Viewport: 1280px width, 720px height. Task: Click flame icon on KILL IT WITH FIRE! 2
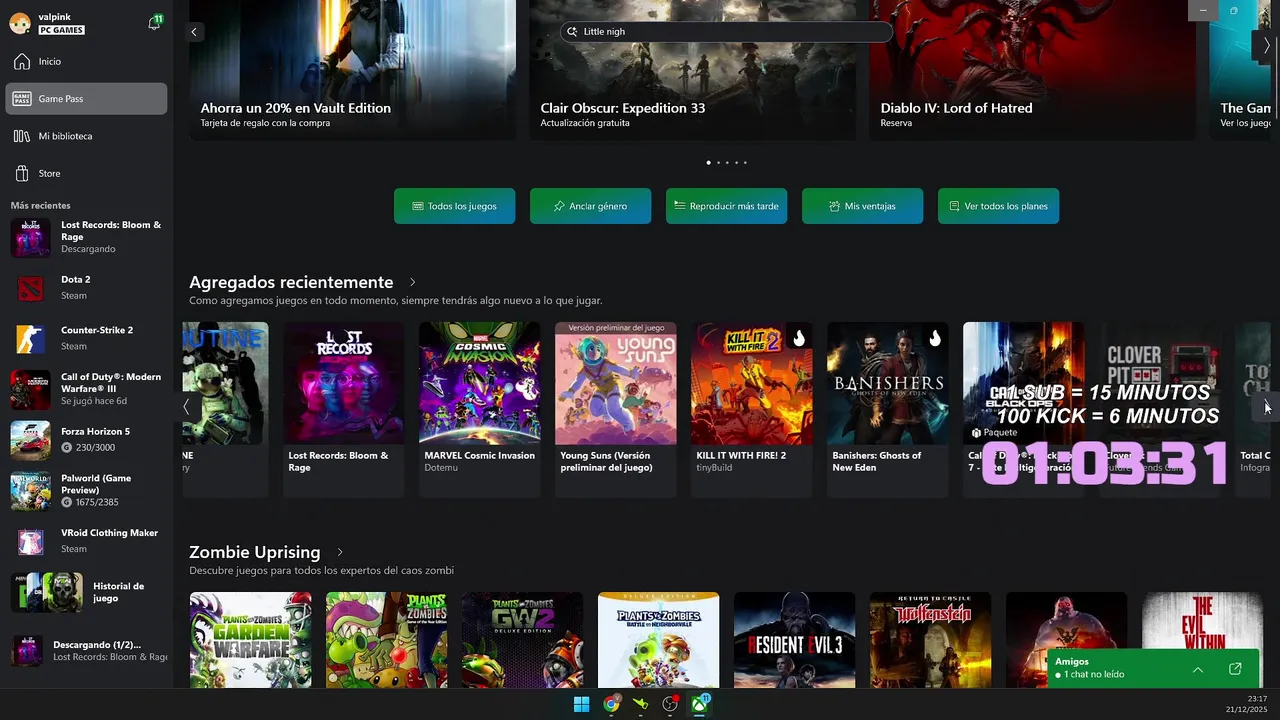pos(798,338)
